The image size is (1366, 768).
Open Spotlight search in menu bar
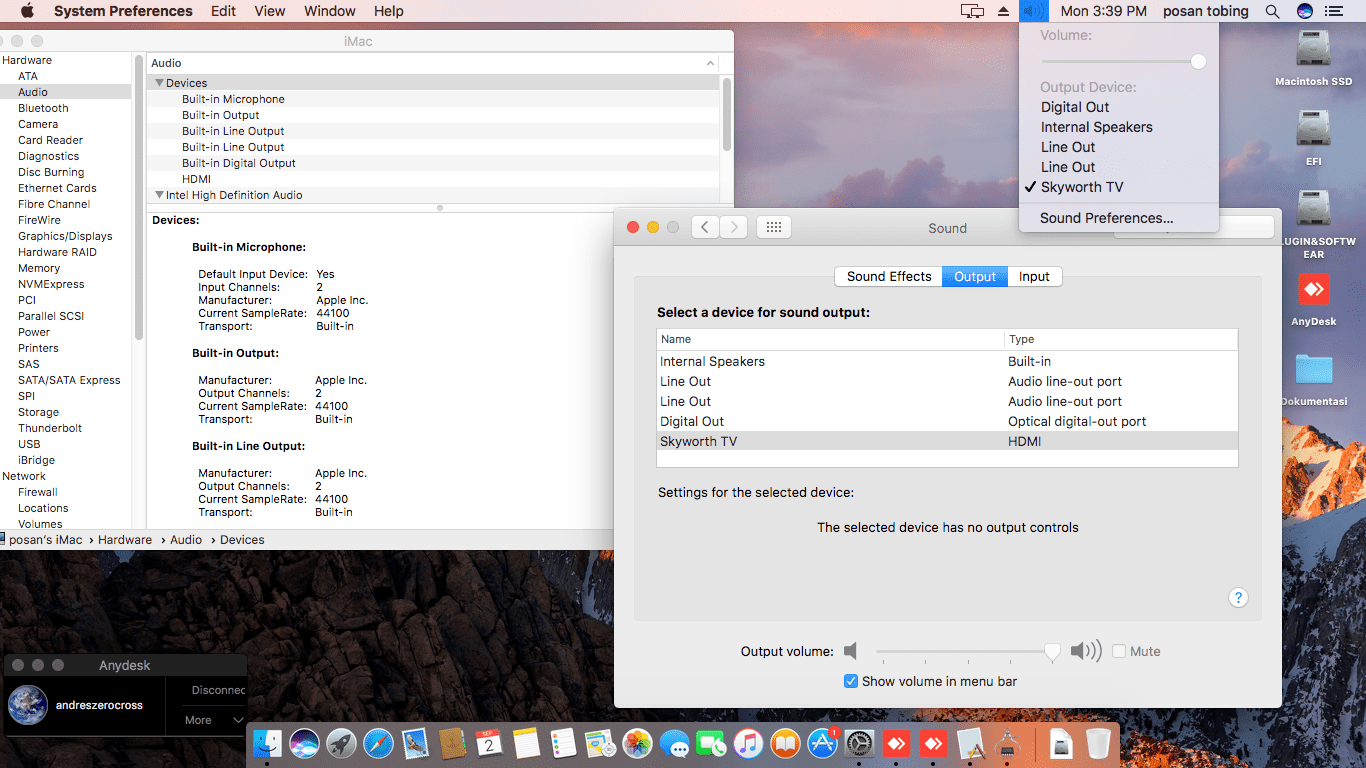[1272, 11]
